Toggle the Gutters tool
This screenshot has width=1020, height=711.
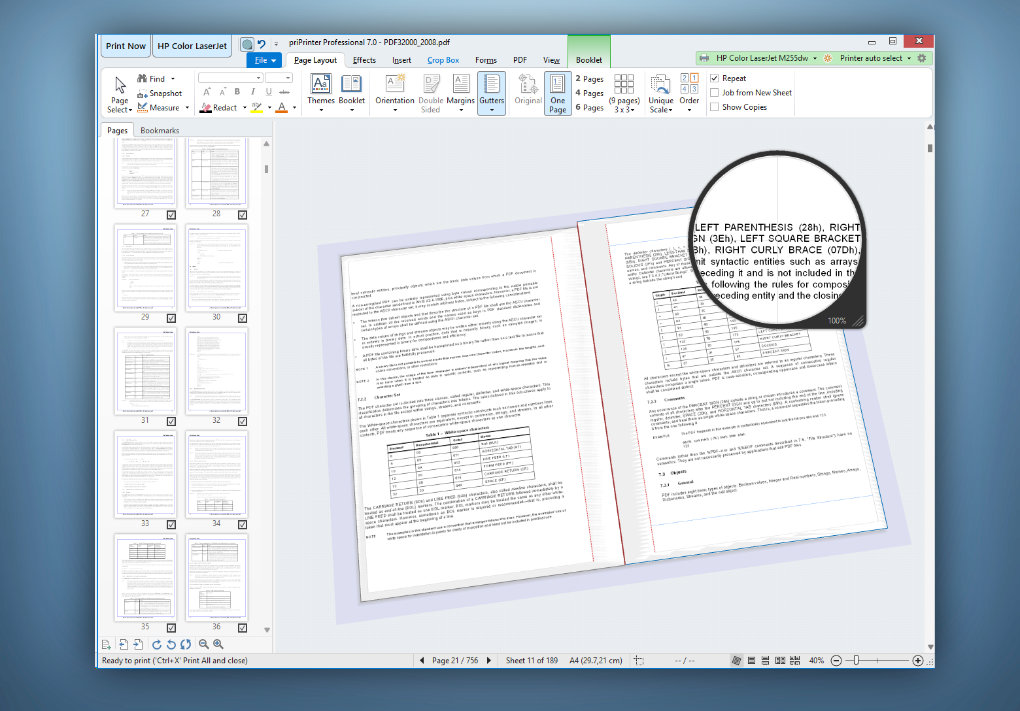(x=491, y=92)
